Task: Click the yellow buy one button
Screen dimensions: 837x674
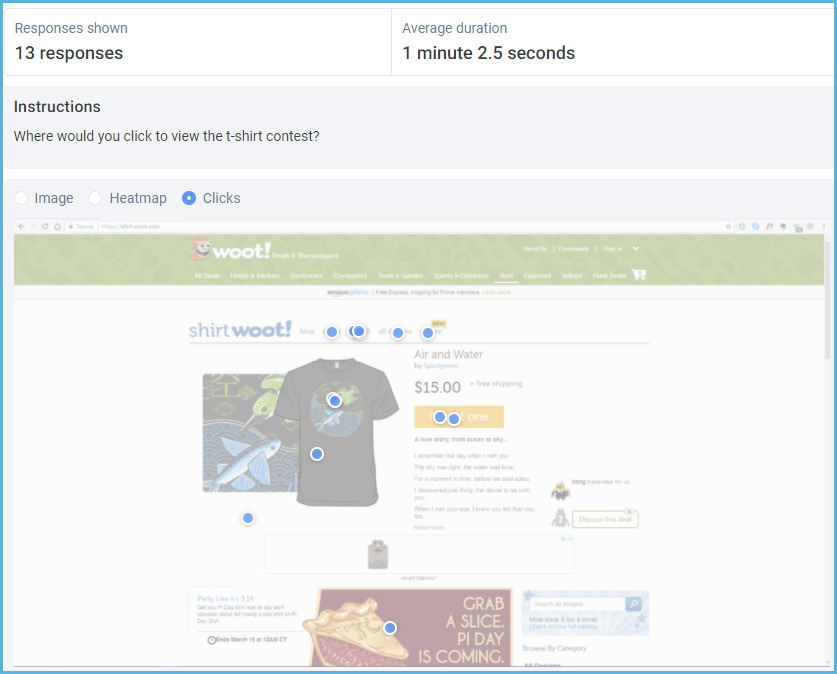Action: [x=459, y=417]
